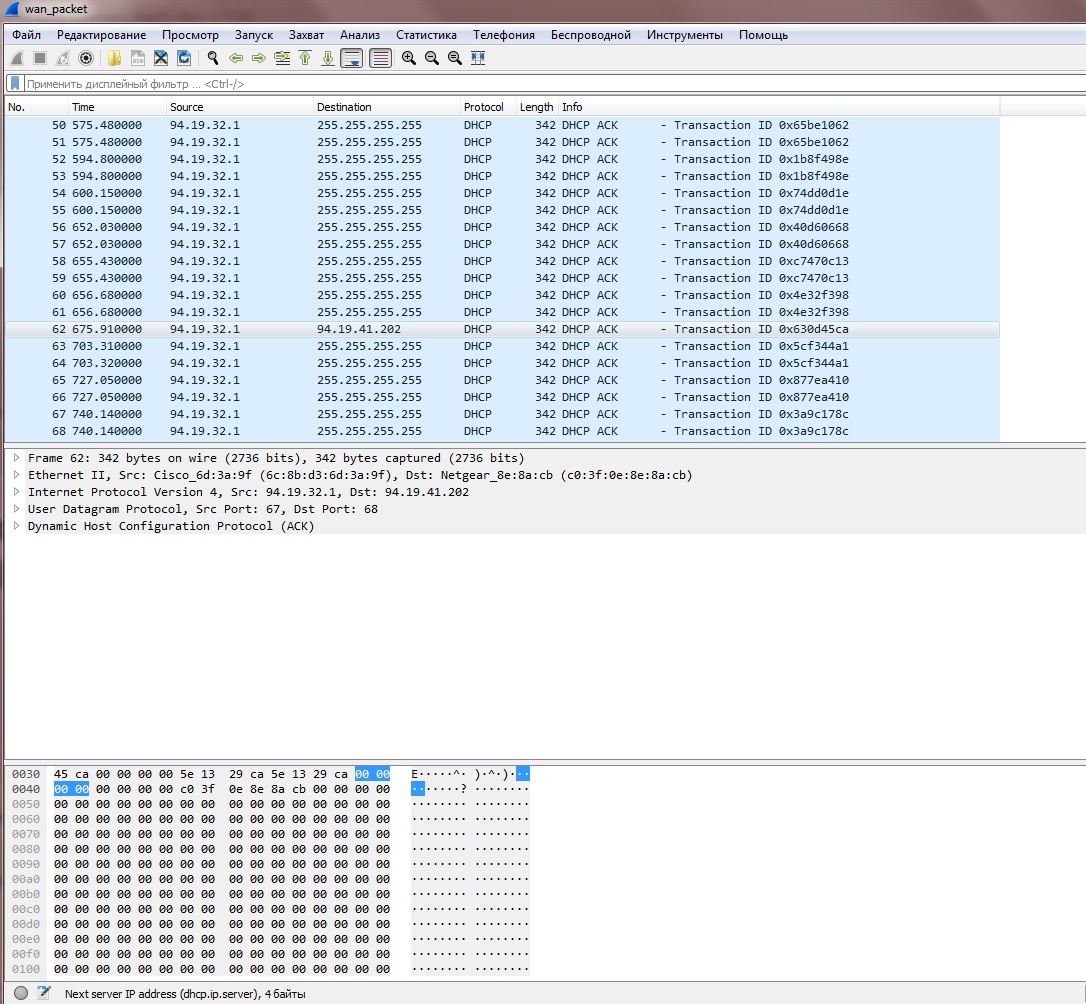Zoom in on packet text

point(409,58)
